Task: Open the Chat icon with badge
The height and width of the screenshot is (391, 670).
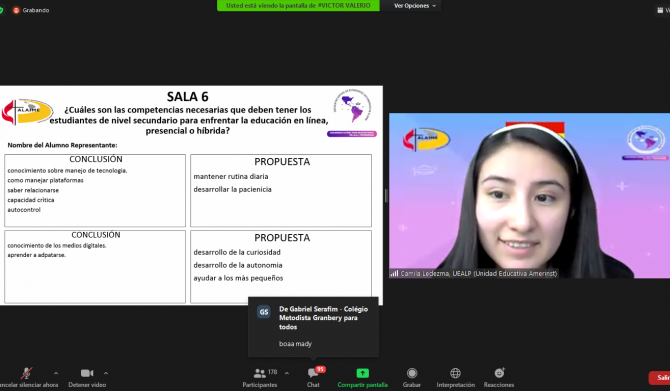Action: 314,373
